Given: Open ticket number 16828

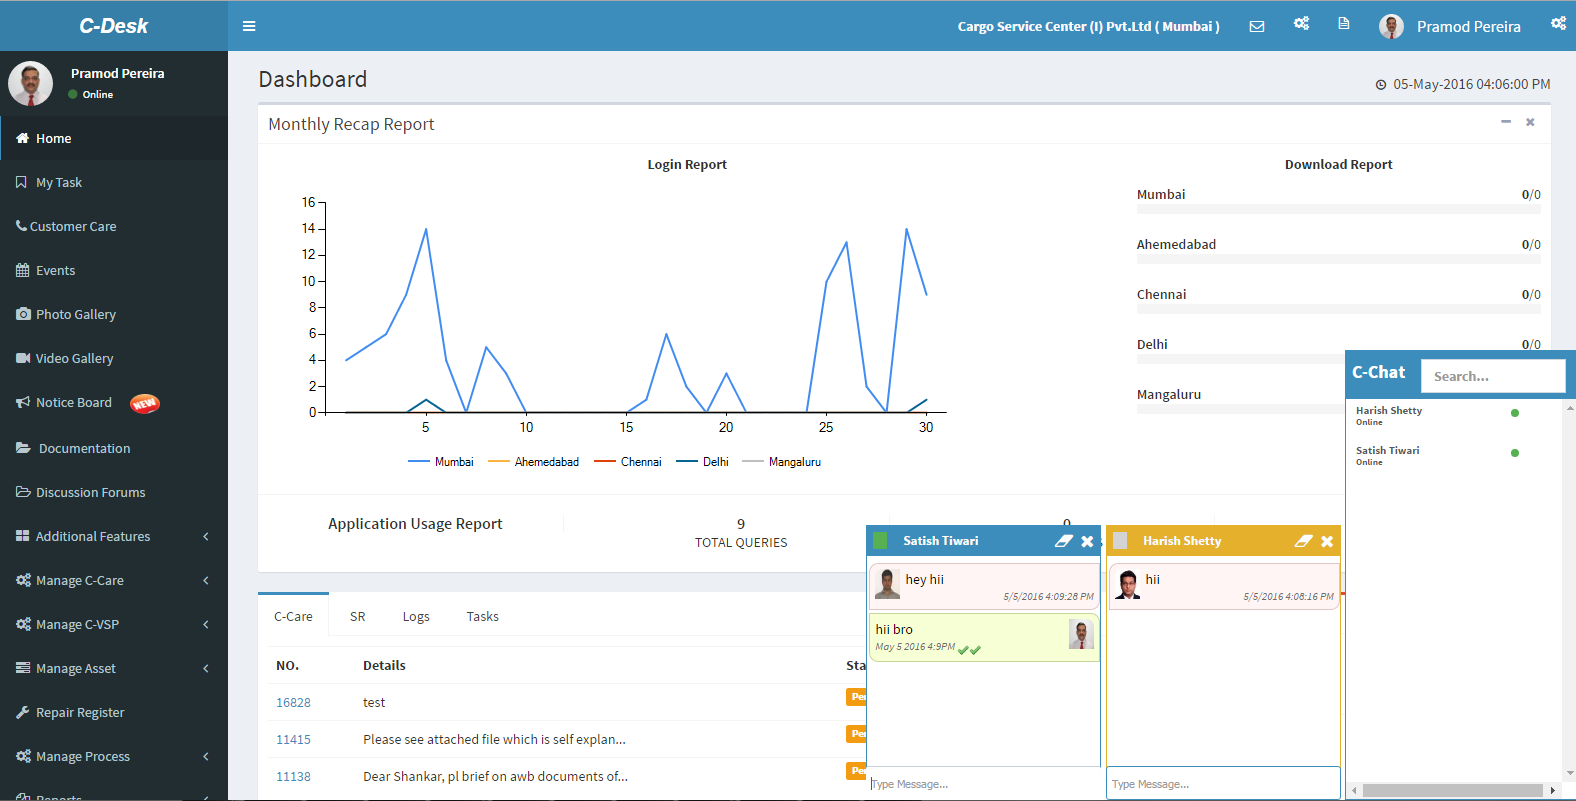Looking at the screenshot, I should (x=293, y=702).
